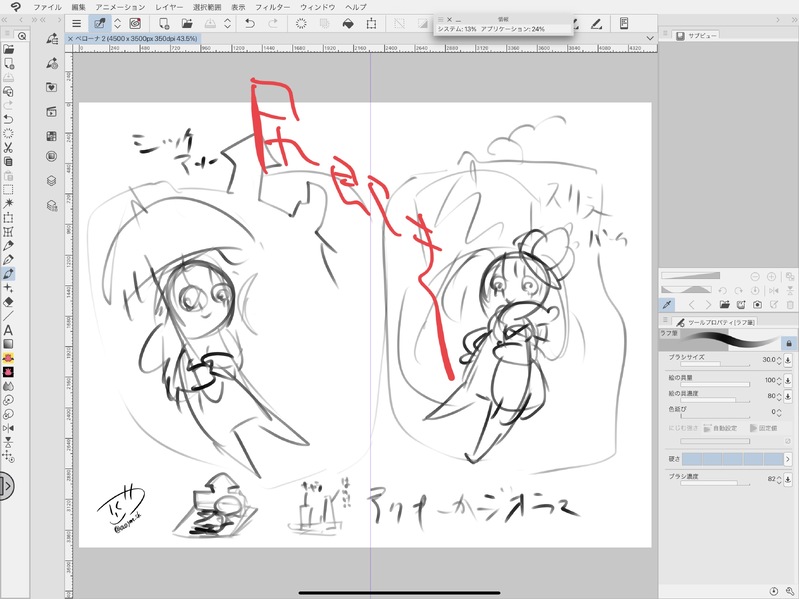
Task: Click the undo arrow in command bar
Action: (x=250, y=23)
